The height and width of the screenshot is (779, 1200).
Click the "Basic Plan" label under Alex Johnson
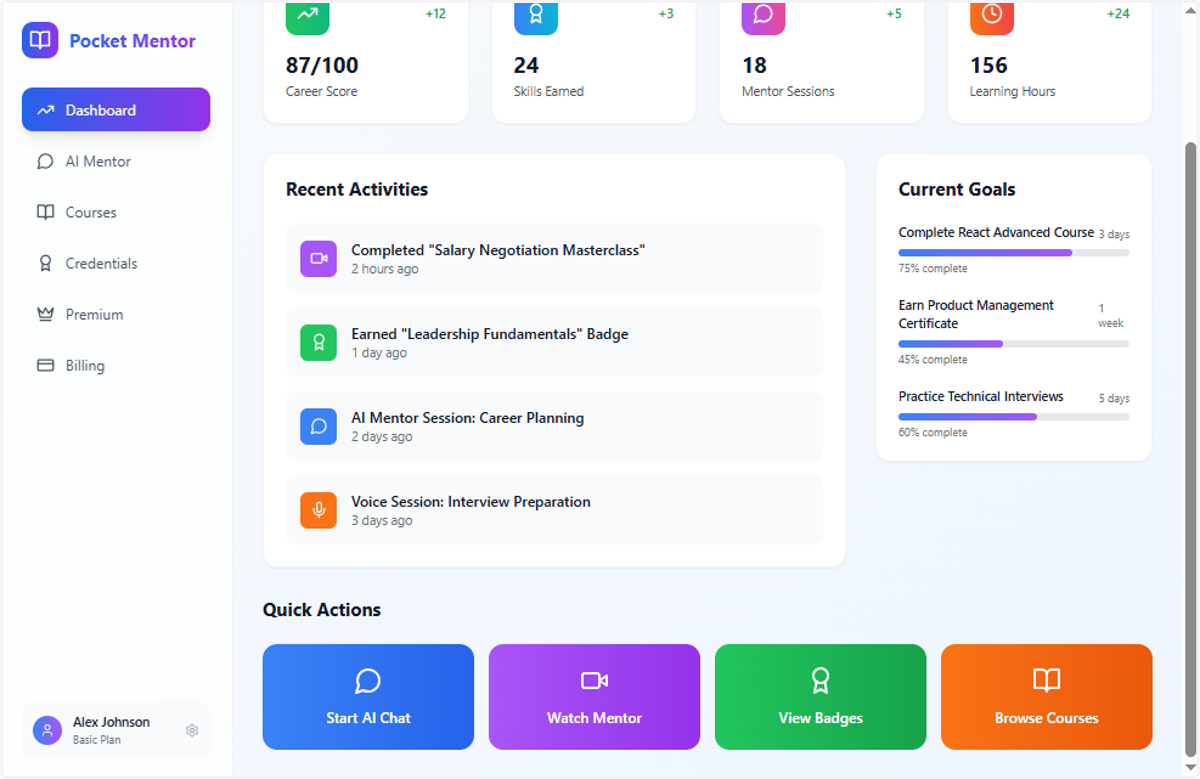[x=97, y=740]
